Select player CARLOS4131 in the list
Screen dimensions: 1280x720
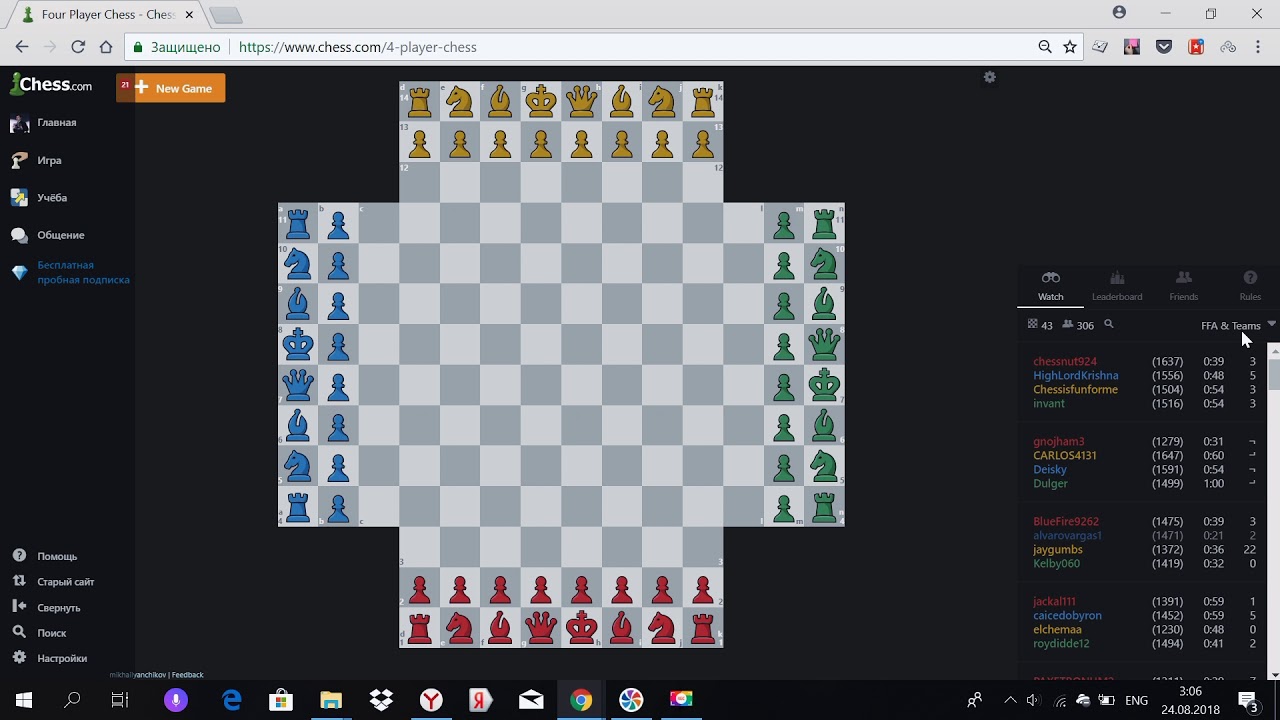(1065, 456)
